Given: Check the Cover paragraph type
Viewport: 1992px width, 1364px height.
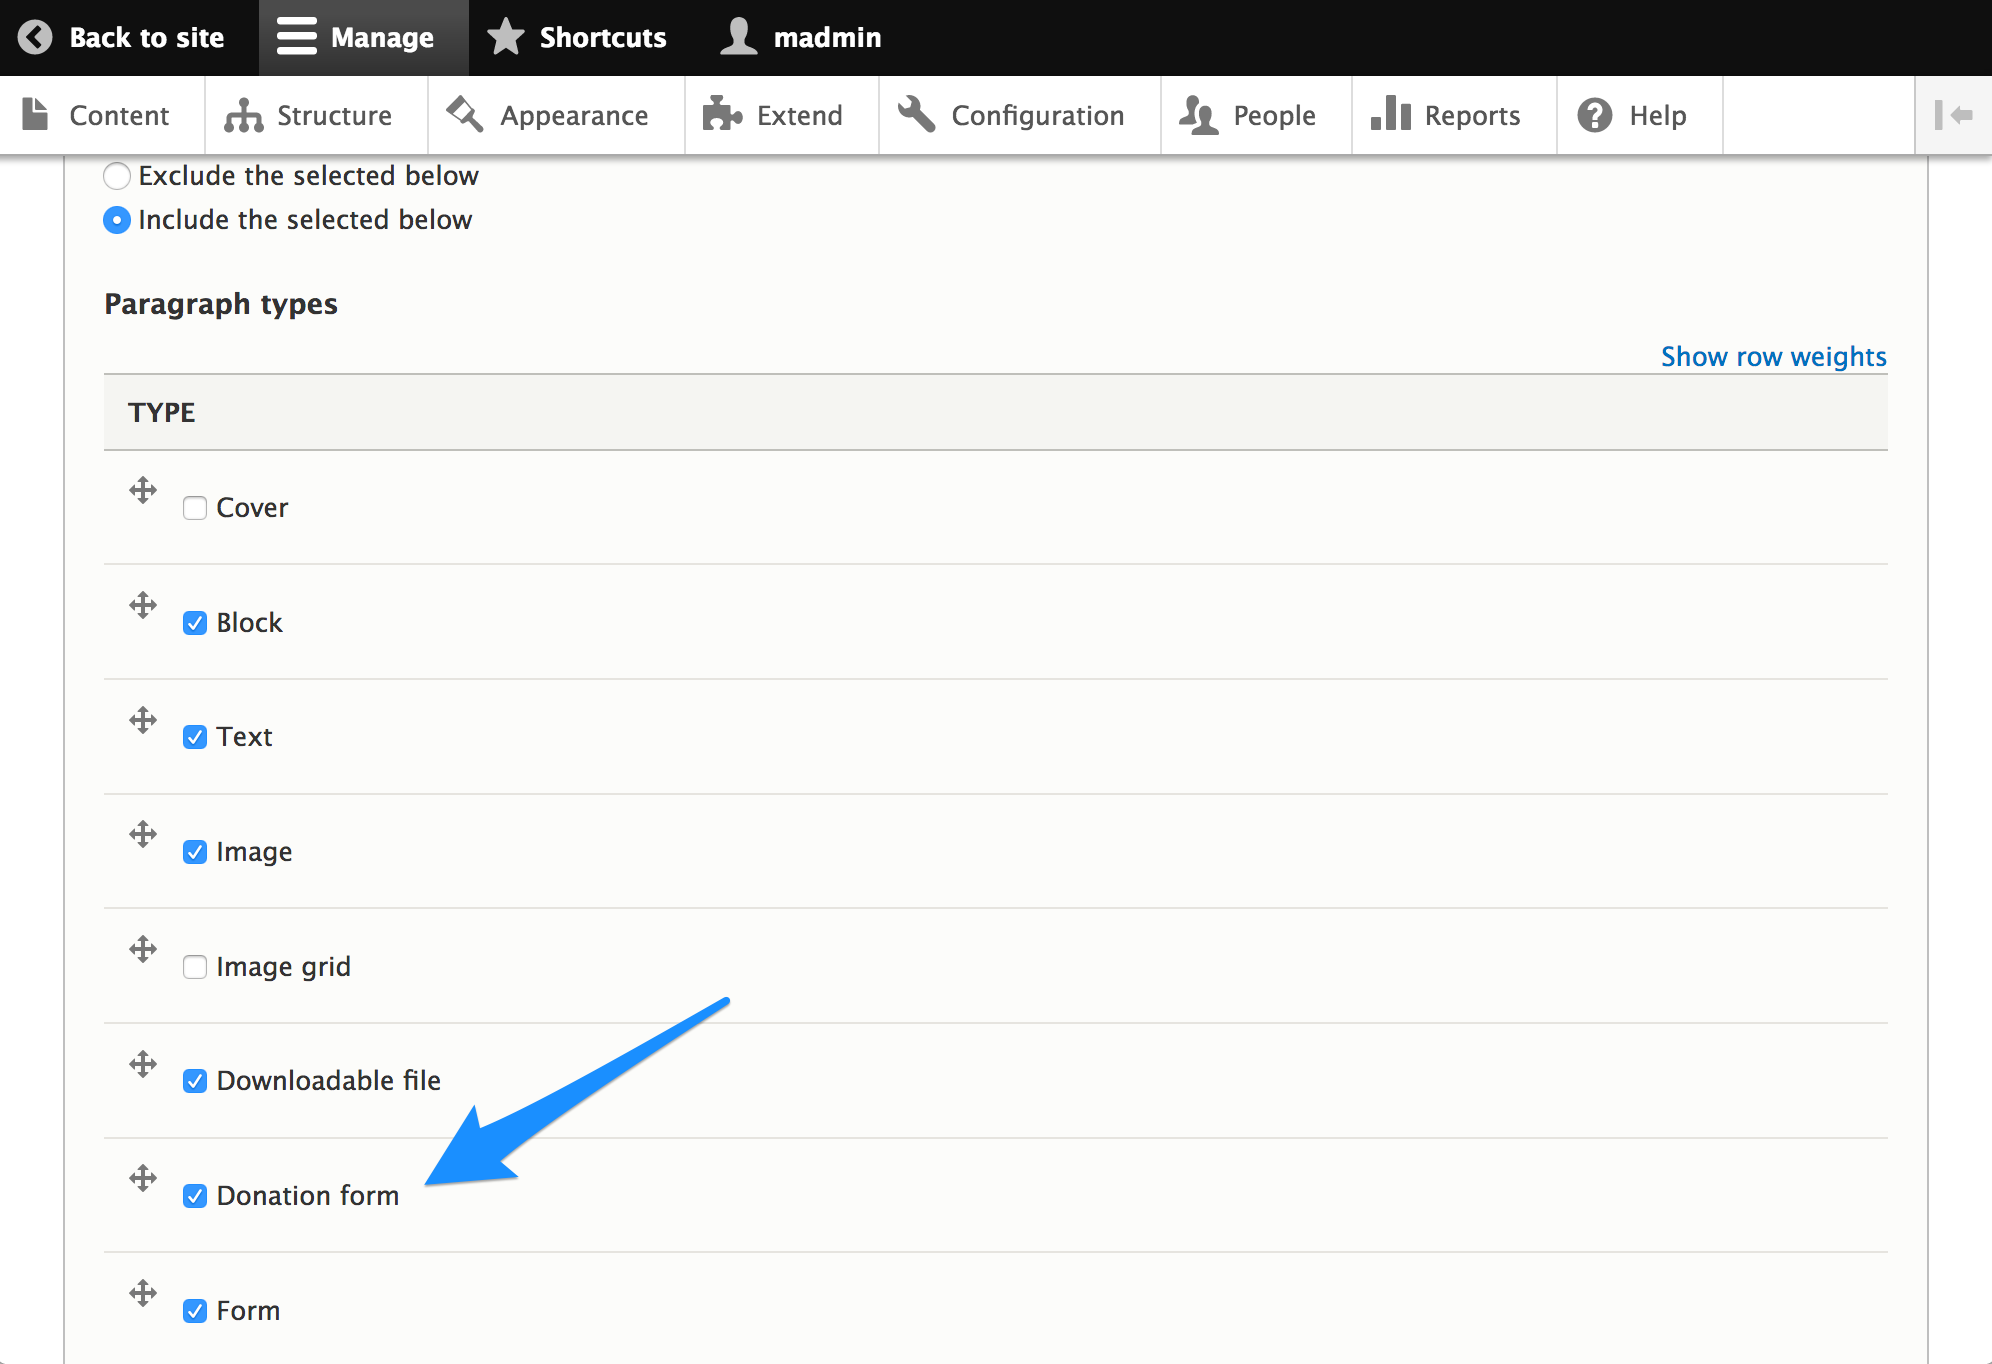Looking at the screenshot, I should pyautogui.click(x=195, y=508).
